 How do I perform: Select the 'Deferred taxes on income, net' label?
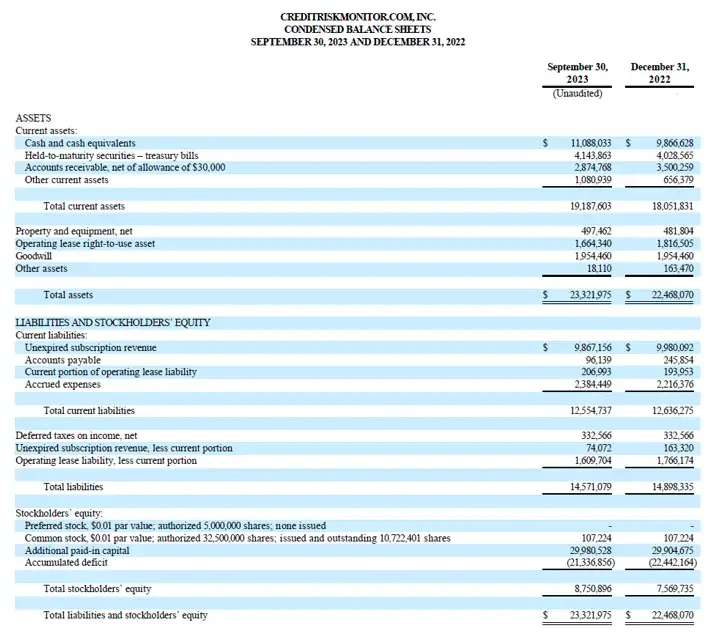coord(76,435)
